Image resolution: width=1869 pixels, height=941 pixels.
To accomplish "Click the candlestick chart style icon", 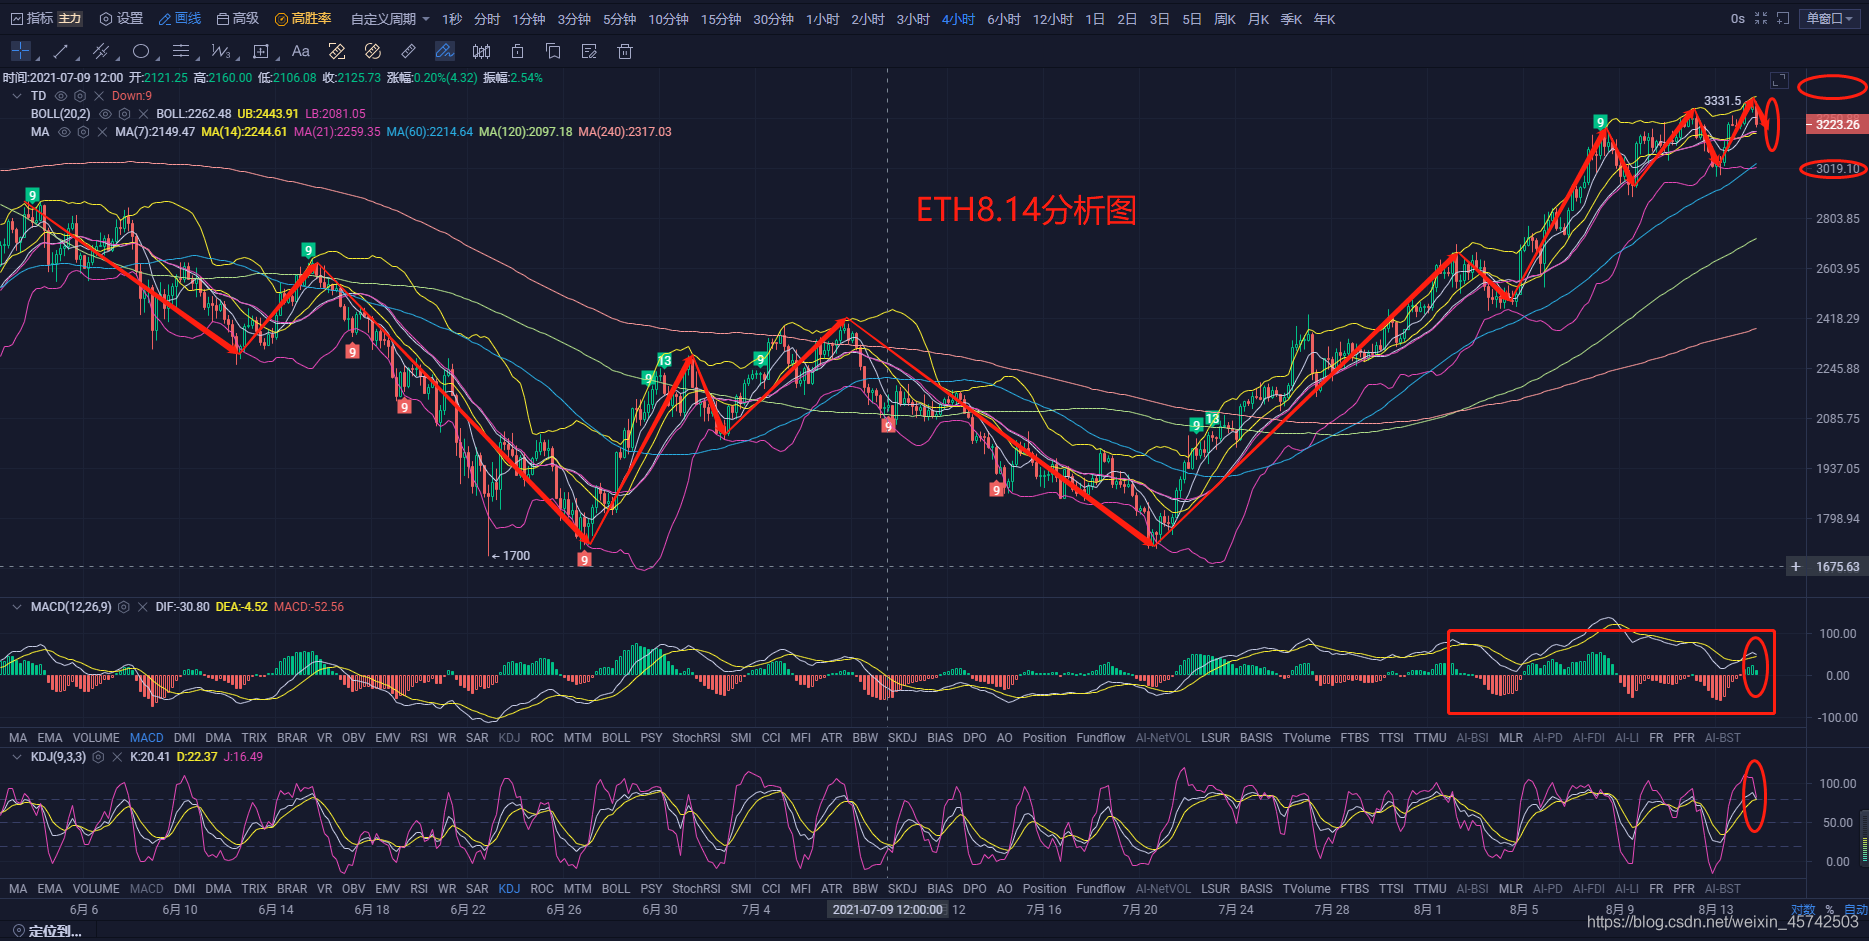I will (x=481, y=51).
